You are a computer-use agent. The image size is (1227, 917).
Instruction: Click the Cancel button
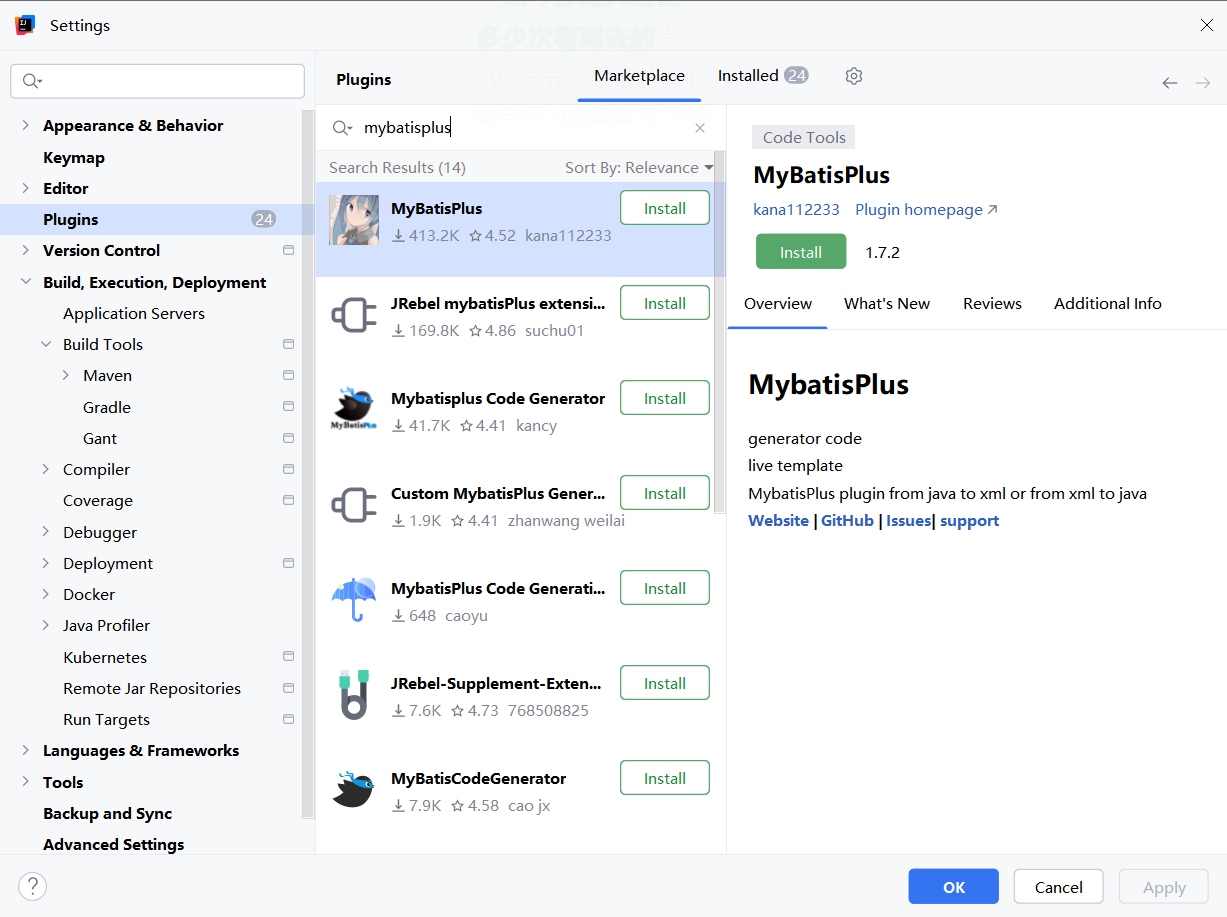[x=1059, y=887]
